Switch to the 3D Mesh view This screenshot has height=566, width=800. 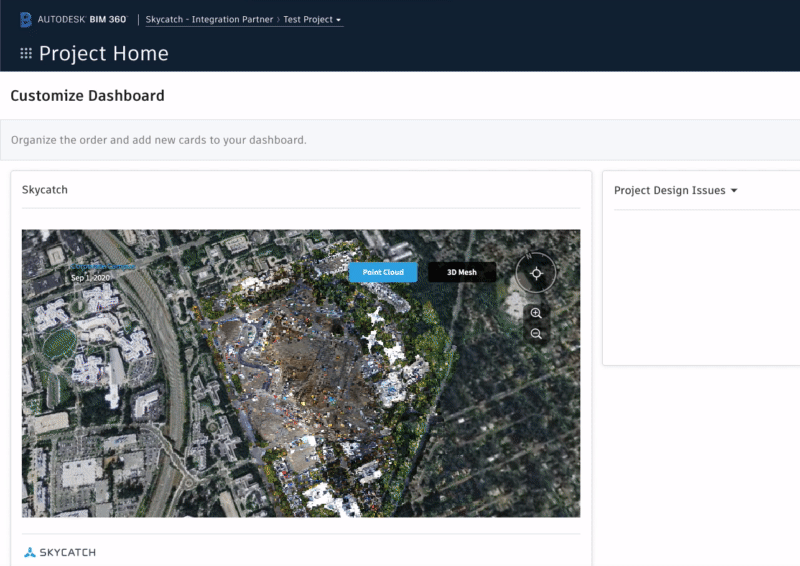coord(462,272)
